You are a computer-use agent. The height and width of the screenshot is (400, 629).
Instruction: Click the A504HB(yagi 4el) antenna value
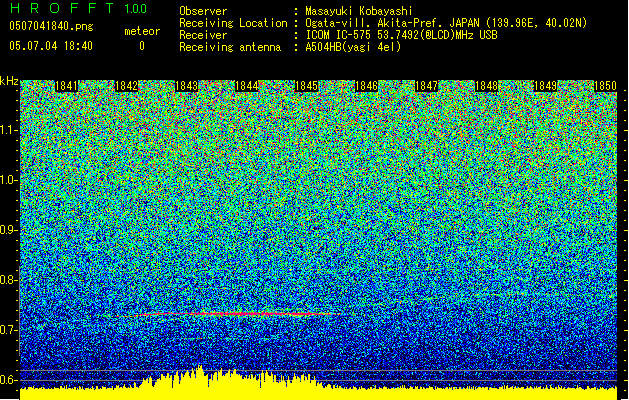click(353, 47)
